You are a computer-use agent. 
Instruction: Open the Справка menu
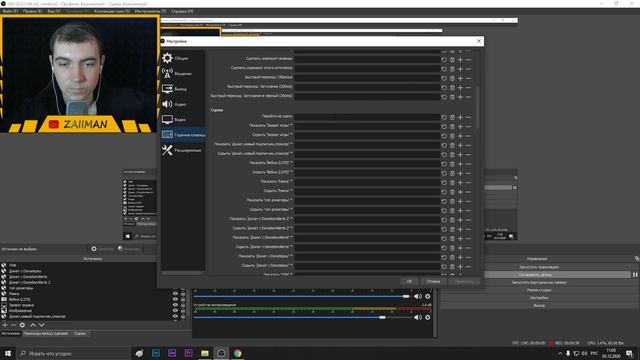coord(182,11)
